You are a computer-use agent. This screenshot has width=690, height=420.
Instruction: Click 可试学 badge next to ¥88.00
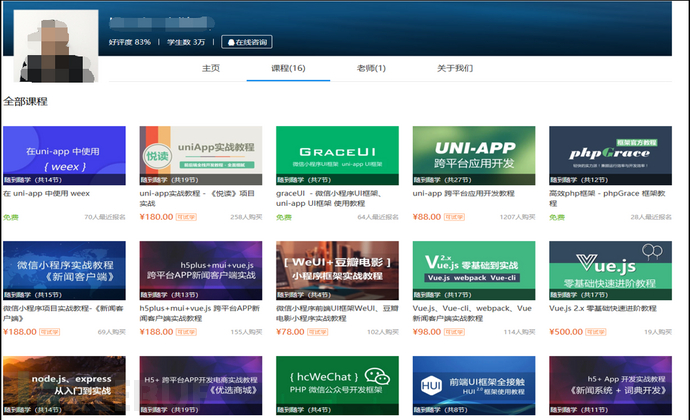point(454,217)
